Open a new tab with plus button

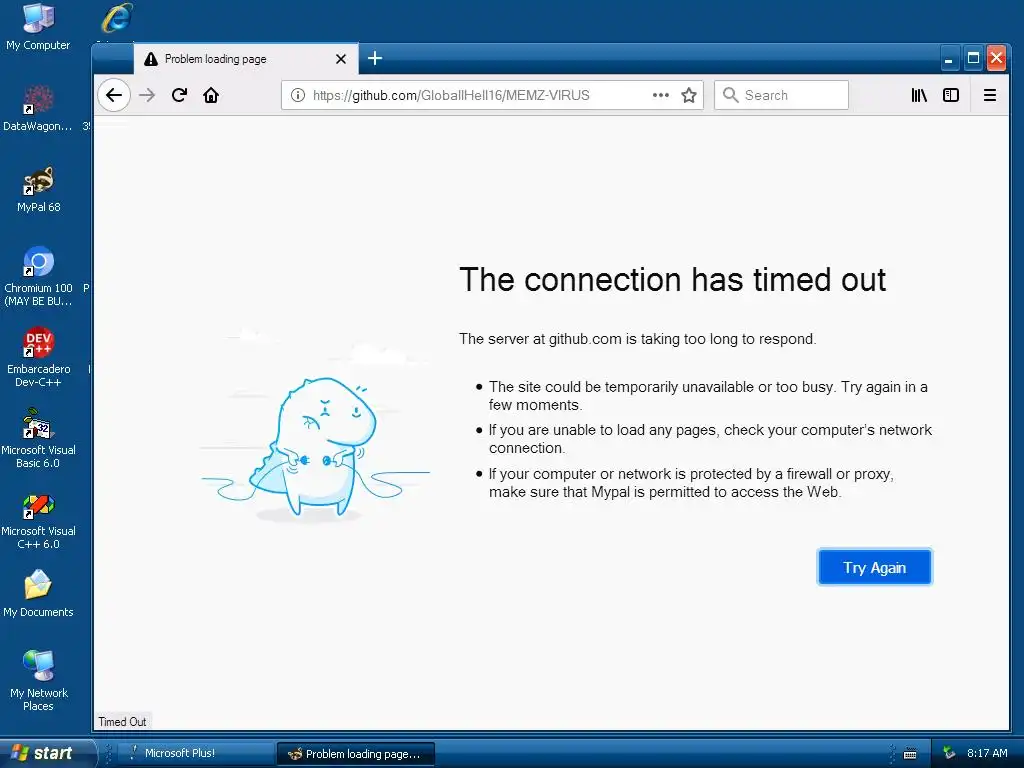(375, 58)
